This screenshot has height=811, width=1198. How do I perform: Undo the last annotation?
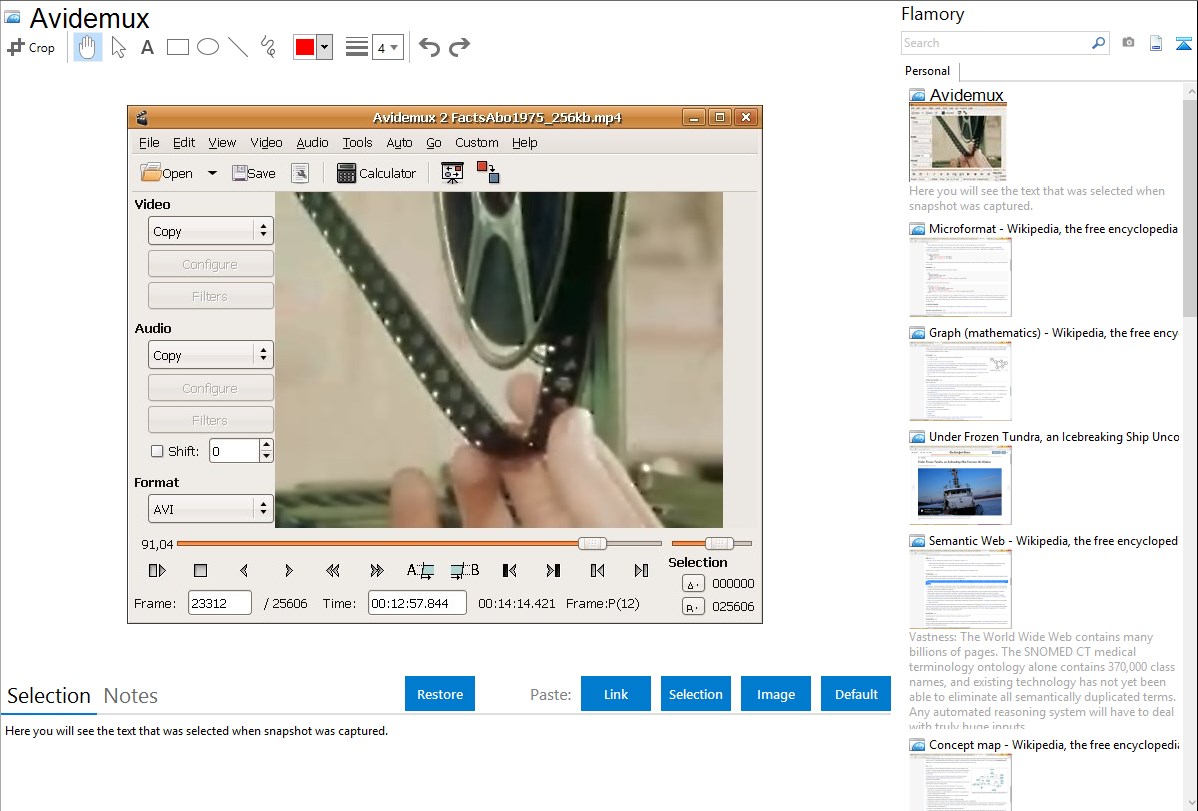tap(429, 47)
